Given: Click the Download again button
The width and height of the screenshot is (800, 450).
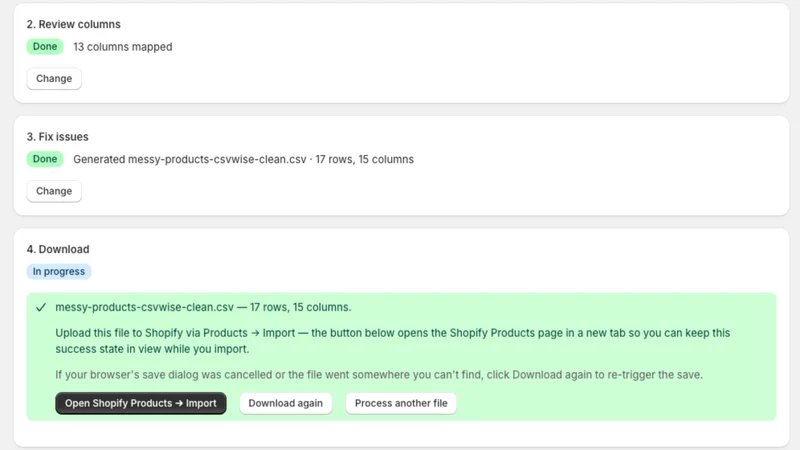Looking at the screenshot, I should [286, 403].
